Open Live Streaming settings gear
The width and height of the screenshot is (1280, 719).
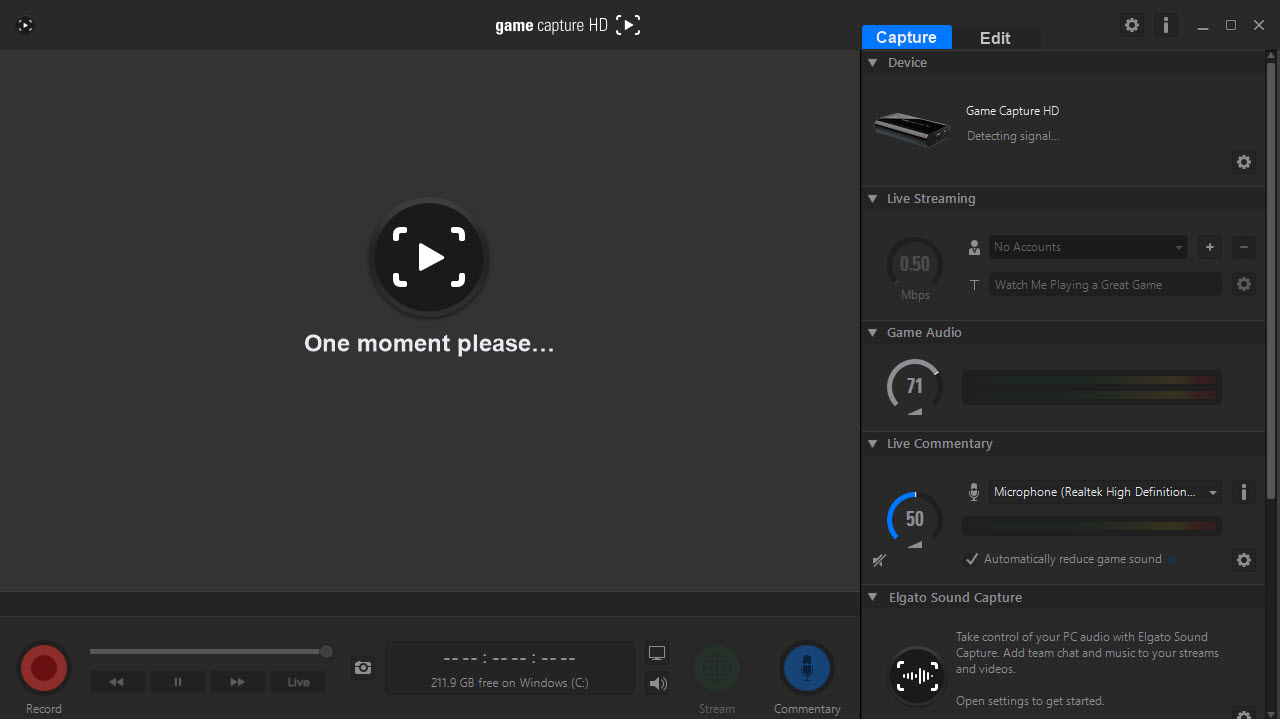[1244, 285]
